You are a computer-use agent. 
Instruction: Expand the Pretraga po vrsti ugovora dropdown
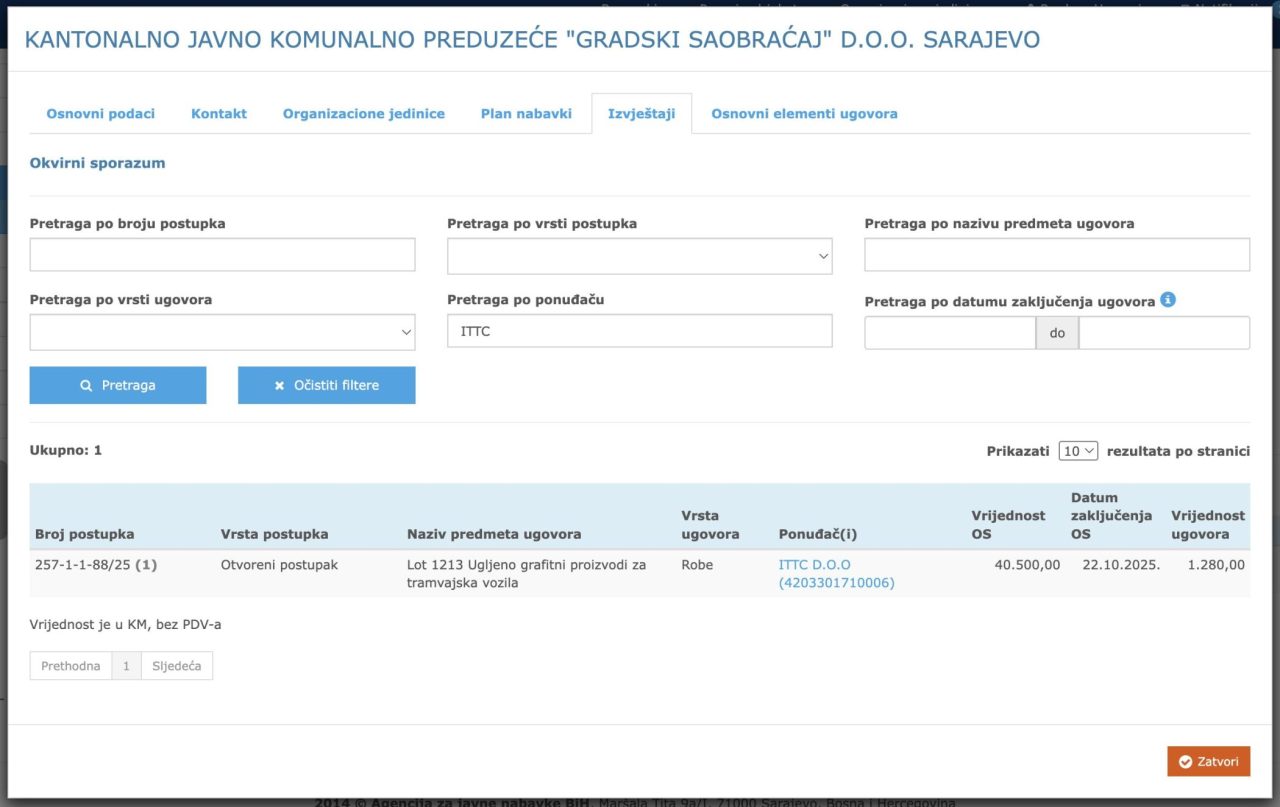(222, 332)
